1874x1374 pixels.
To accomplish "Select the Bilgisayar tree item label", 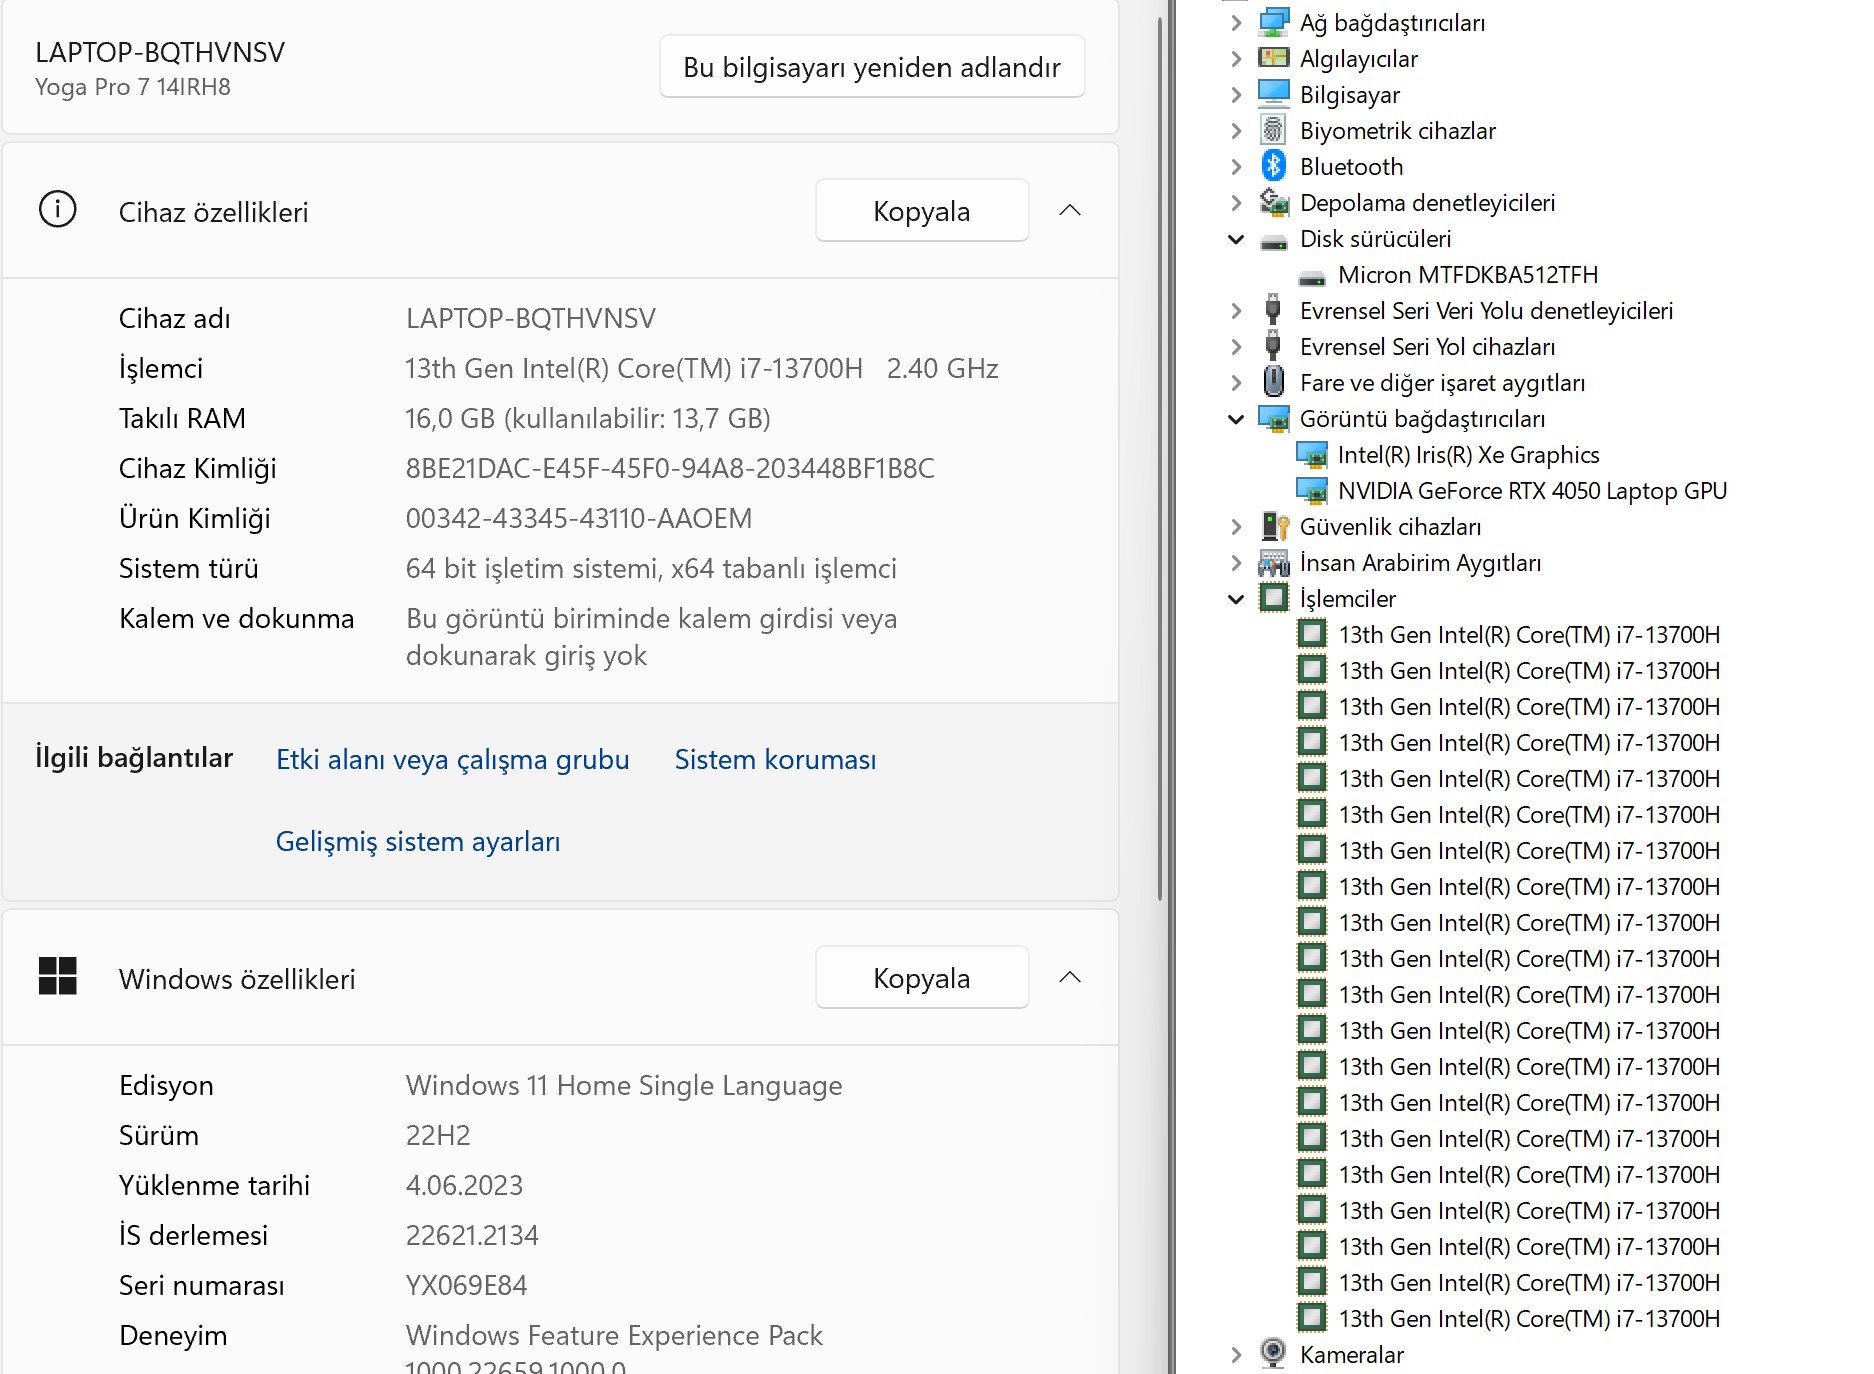I will (x=1350, y=95).
